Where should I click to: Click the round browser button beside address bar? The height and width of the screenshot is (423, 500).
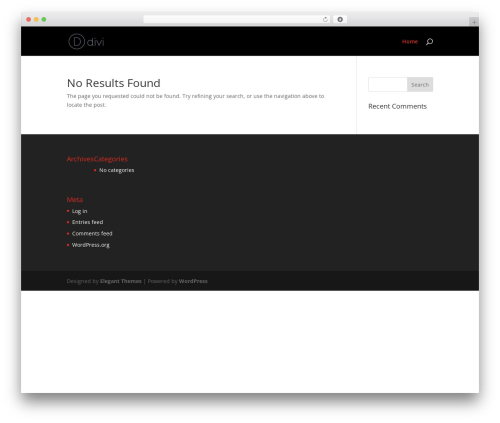click(340, 19)
